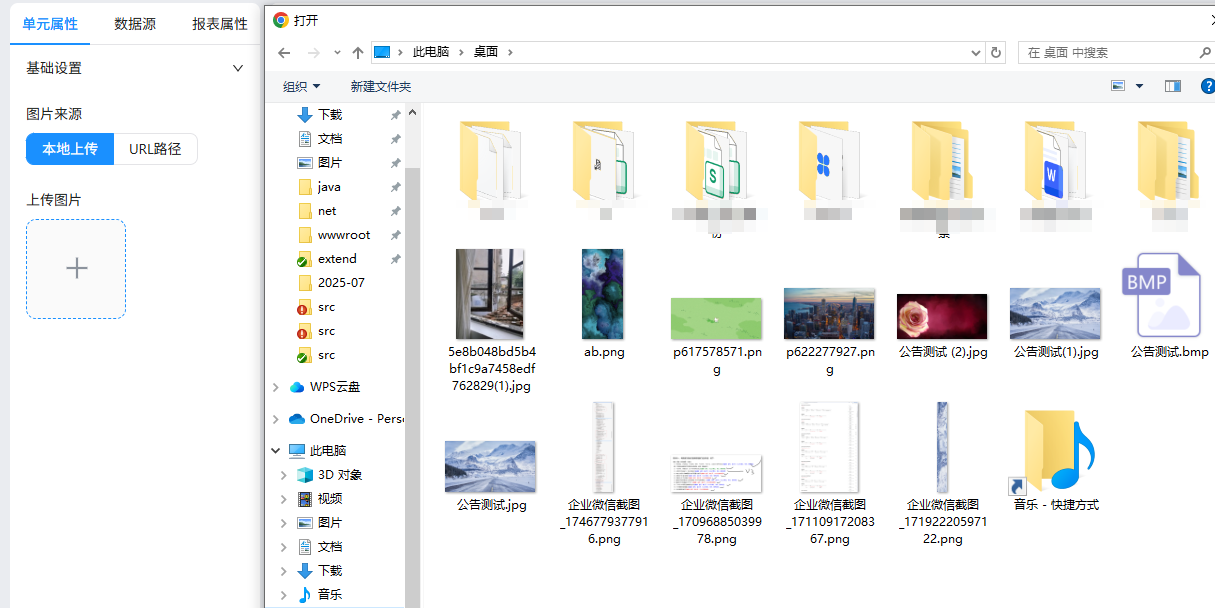Expand the 3D 对象 tree node
The image size is (1215, 608).
click(284, 475)
